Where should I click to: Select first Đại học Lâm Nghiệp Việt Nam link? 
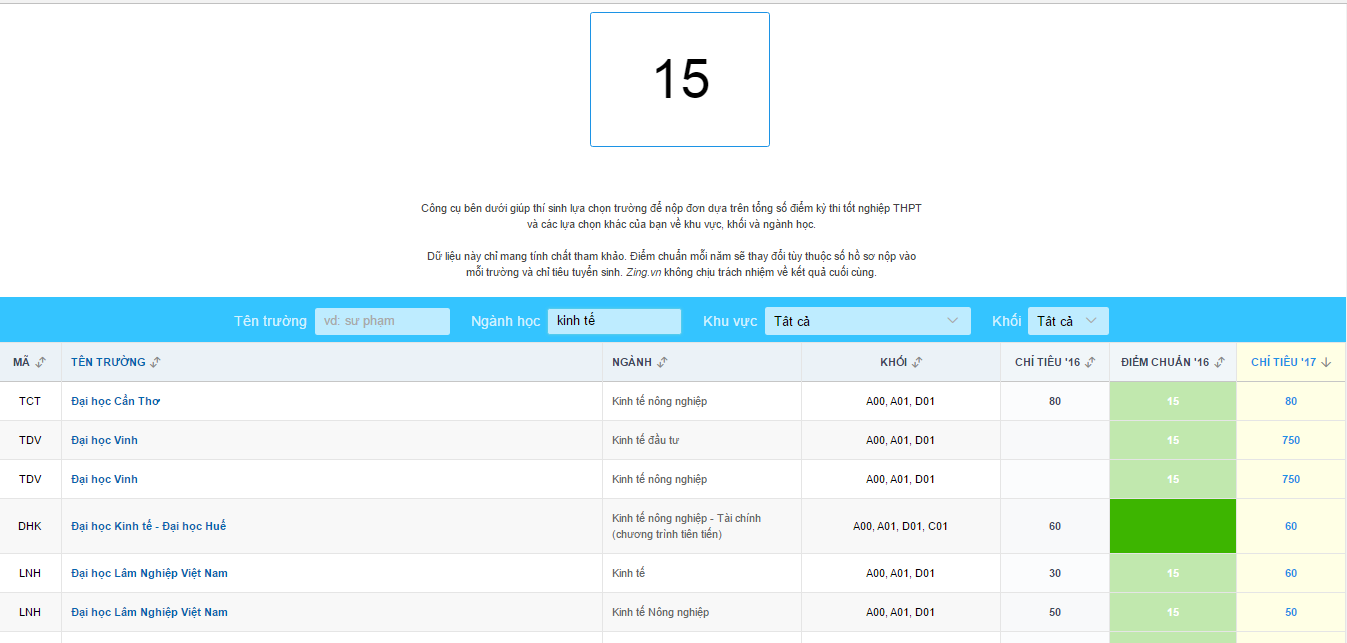(149, 573)
